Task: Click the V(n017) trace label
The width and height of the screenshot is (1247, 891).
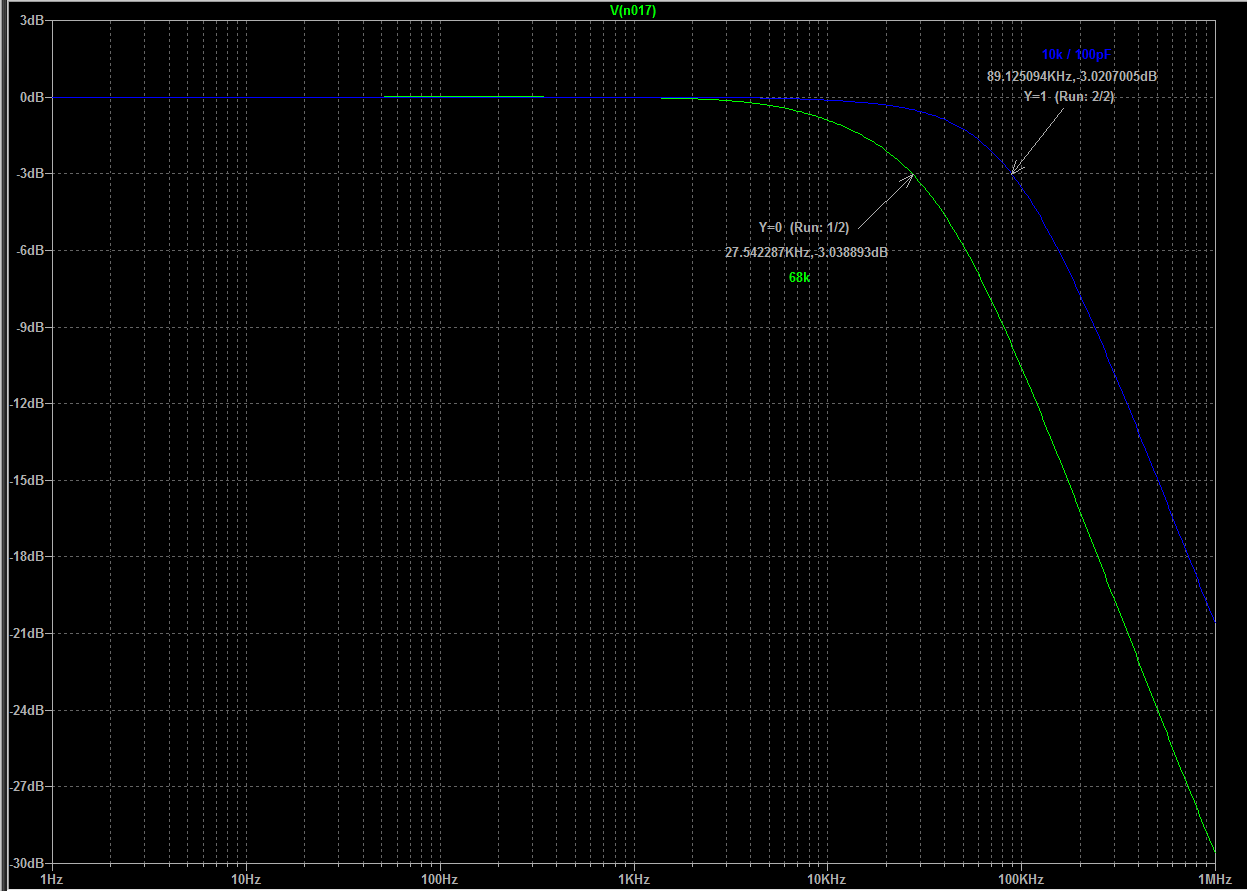Action: click(x=633, y=10)
